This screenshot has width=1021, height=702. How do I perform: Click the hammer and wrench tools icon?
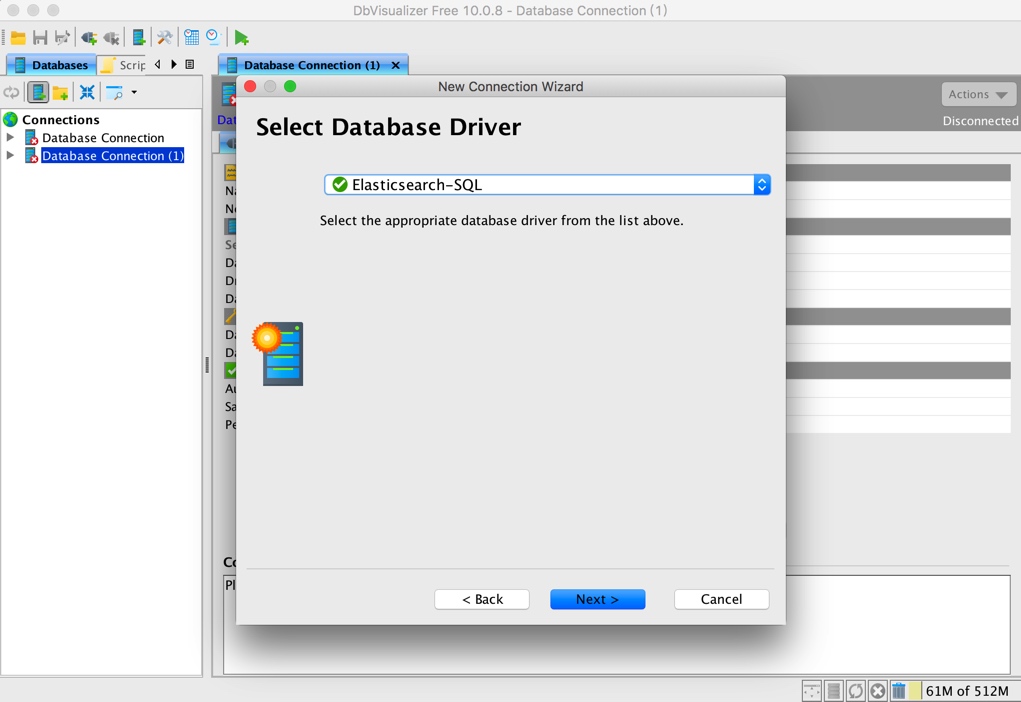click(165, 38)
